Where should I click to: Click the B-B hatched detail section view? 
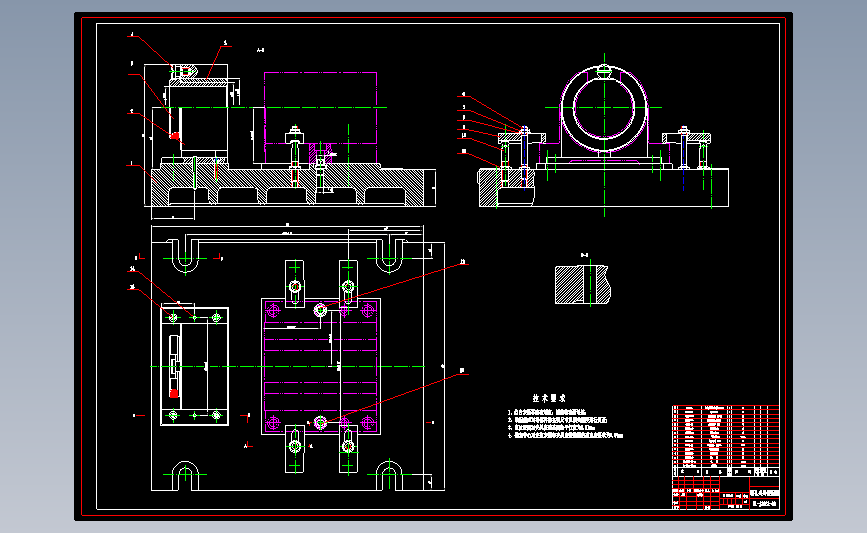582,284
